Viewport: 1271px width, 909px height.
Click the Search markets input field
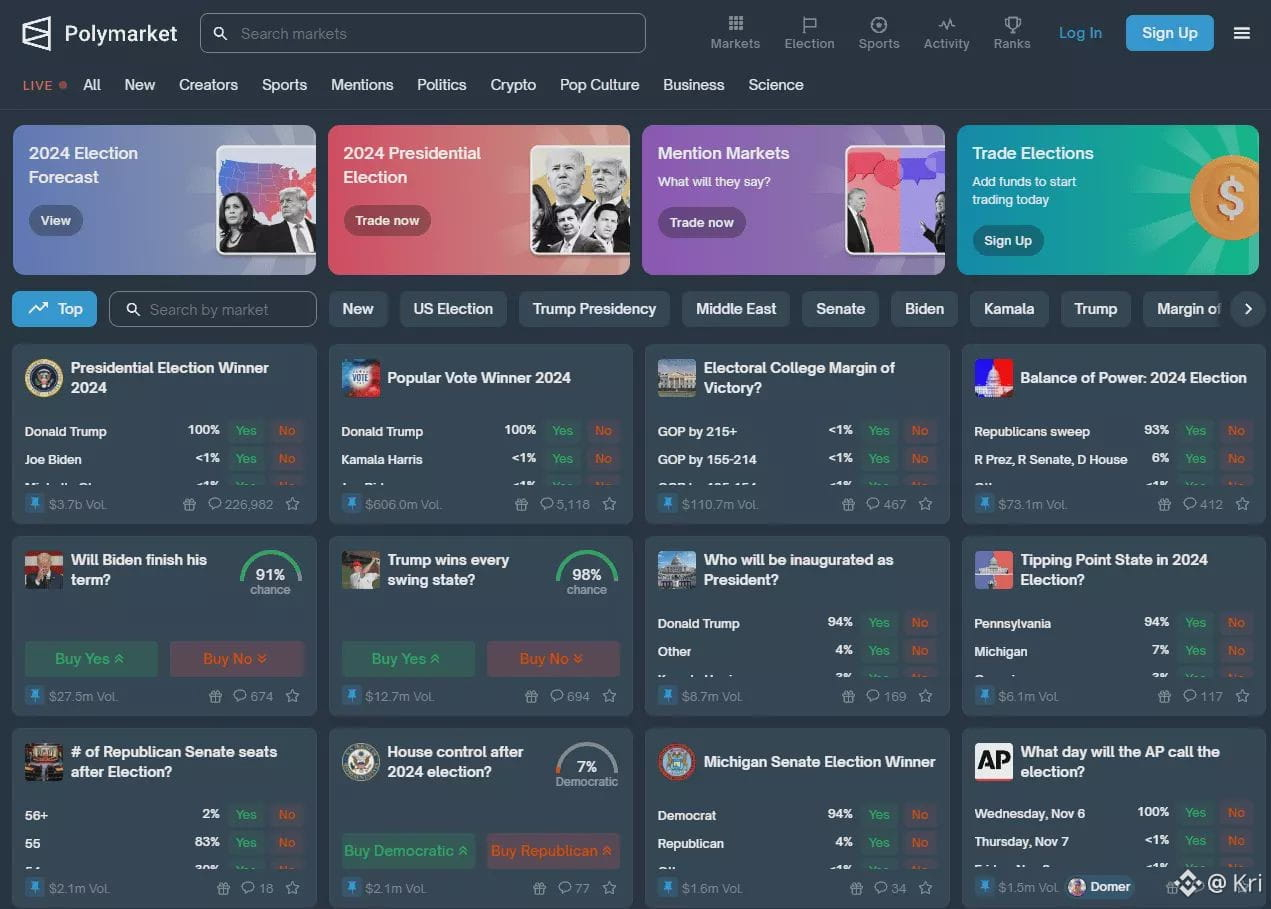point(422,33)
